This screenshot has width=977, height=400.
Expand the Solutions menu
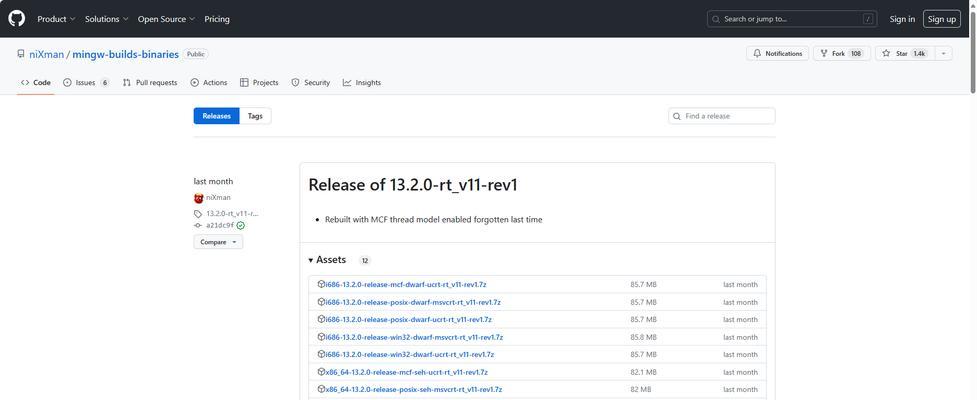[x=107, y=19]
